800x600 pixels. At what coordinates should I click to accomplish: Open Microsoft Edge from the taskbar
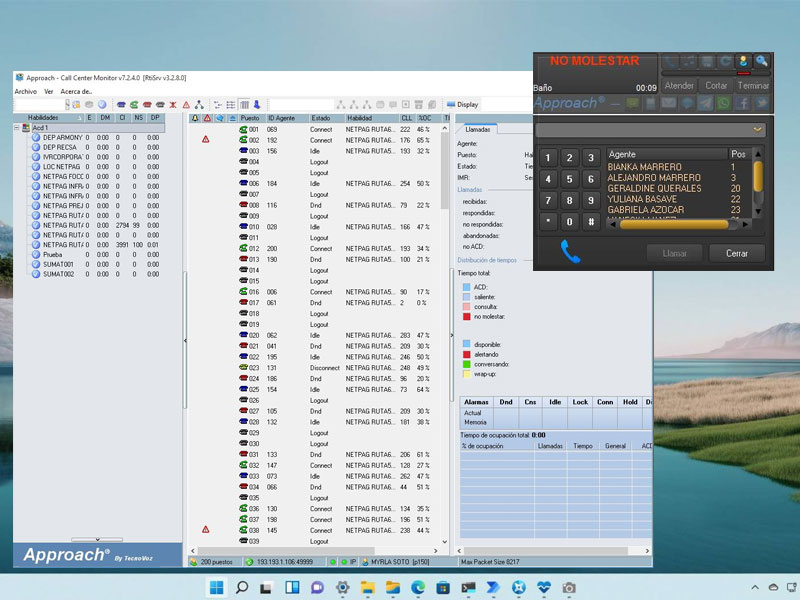coord(418,587)
